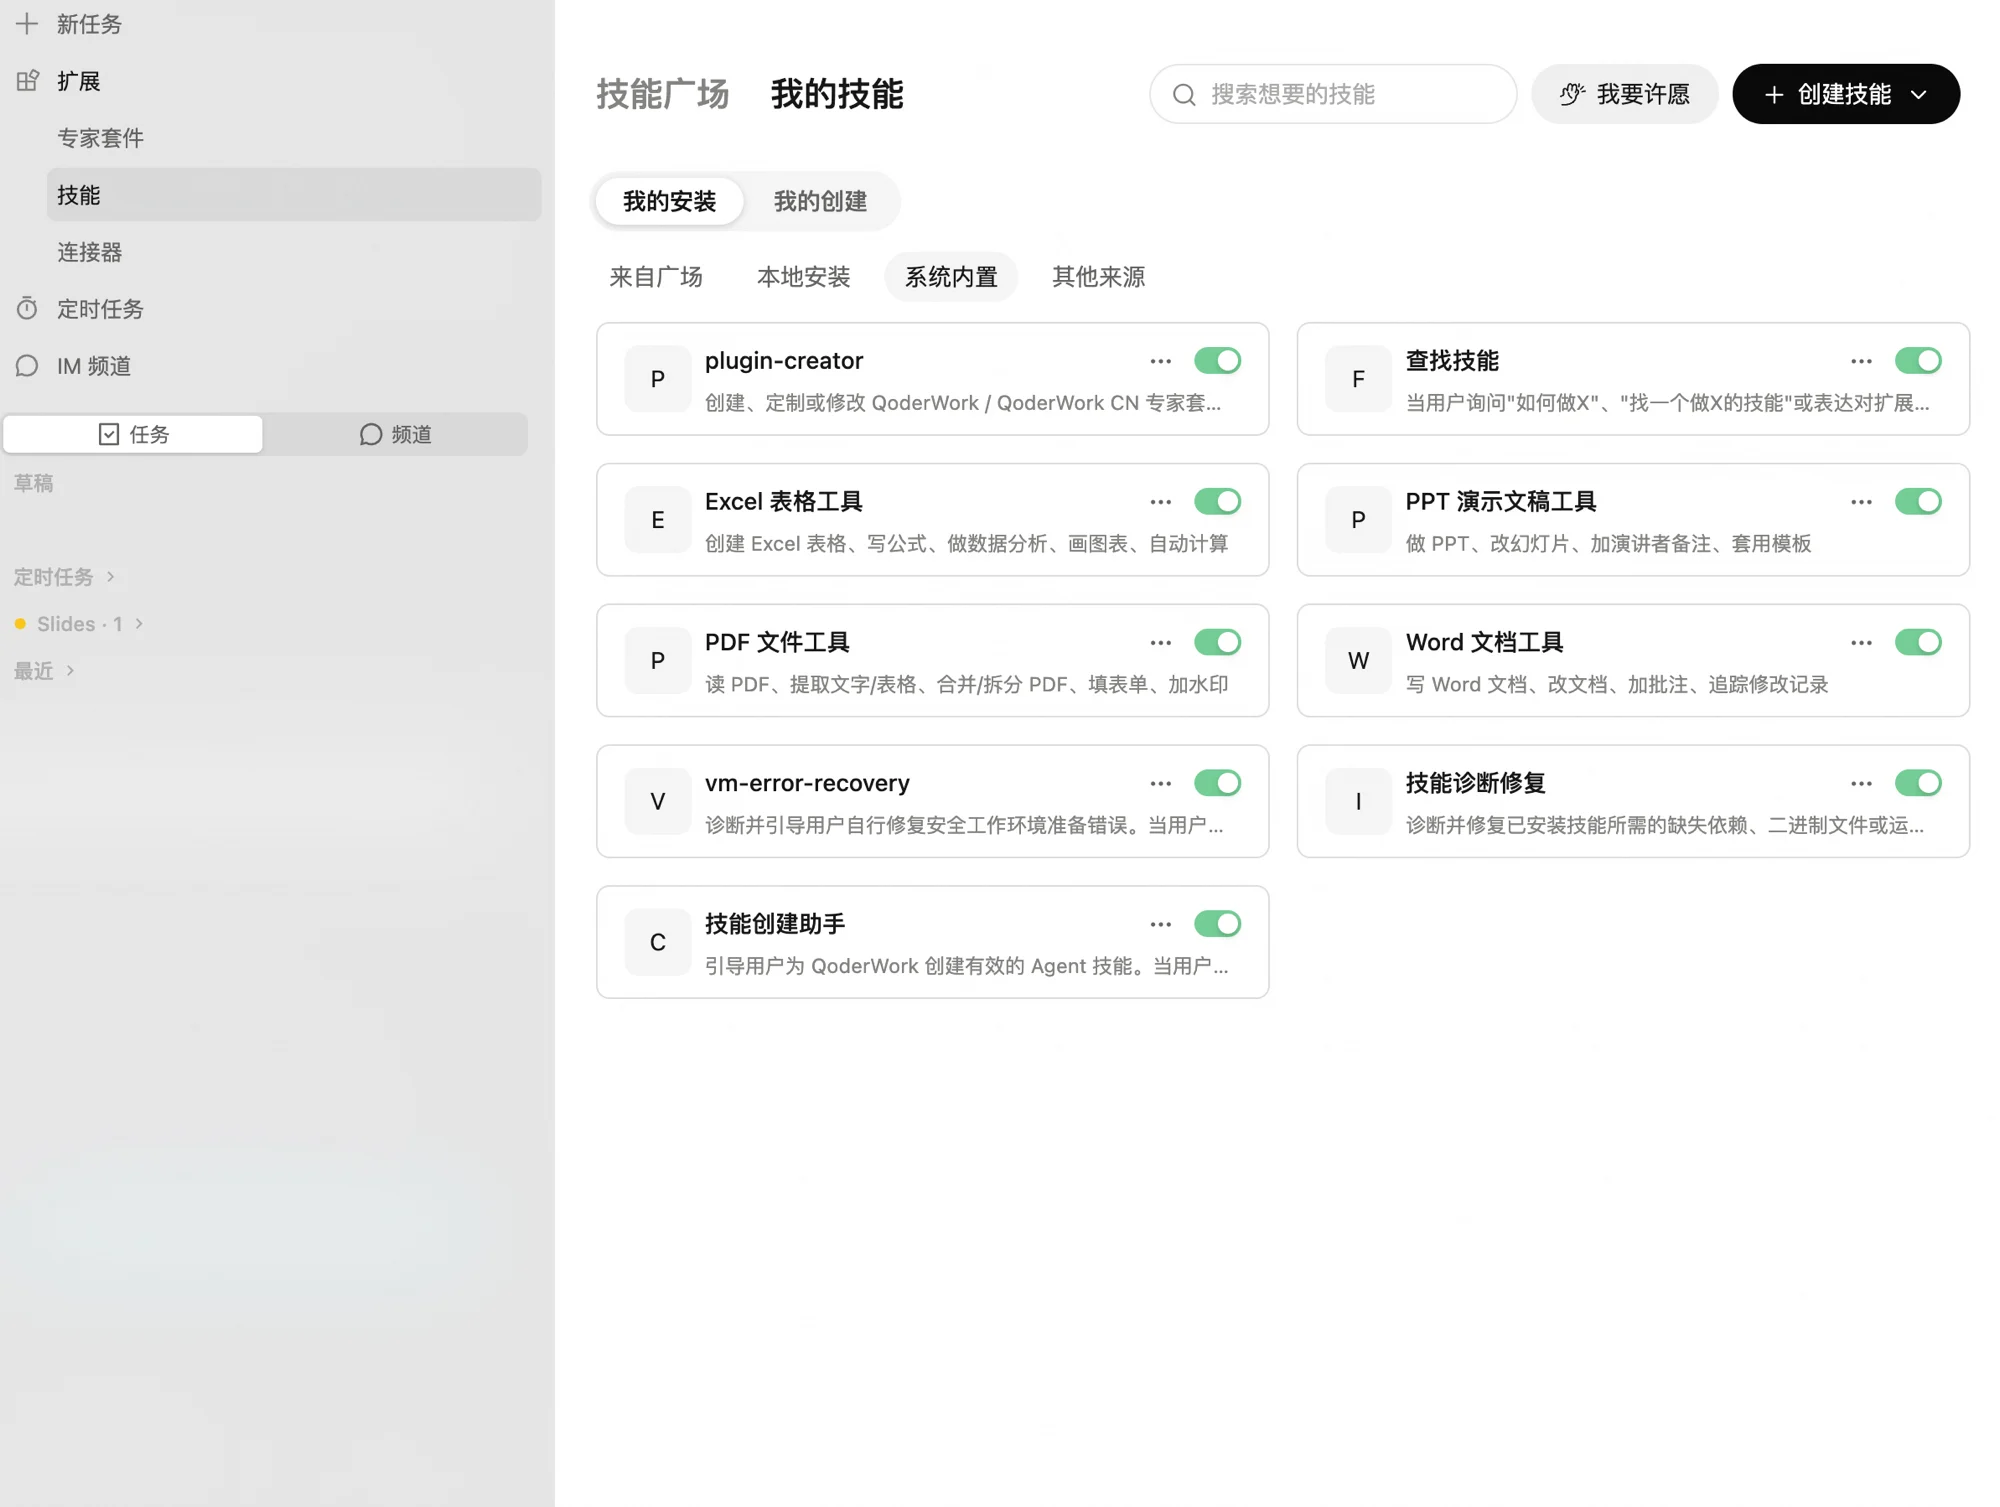Open more options for vm-error-recovery
This screenshot has height=1507, width=2000.
(1160, 784)
